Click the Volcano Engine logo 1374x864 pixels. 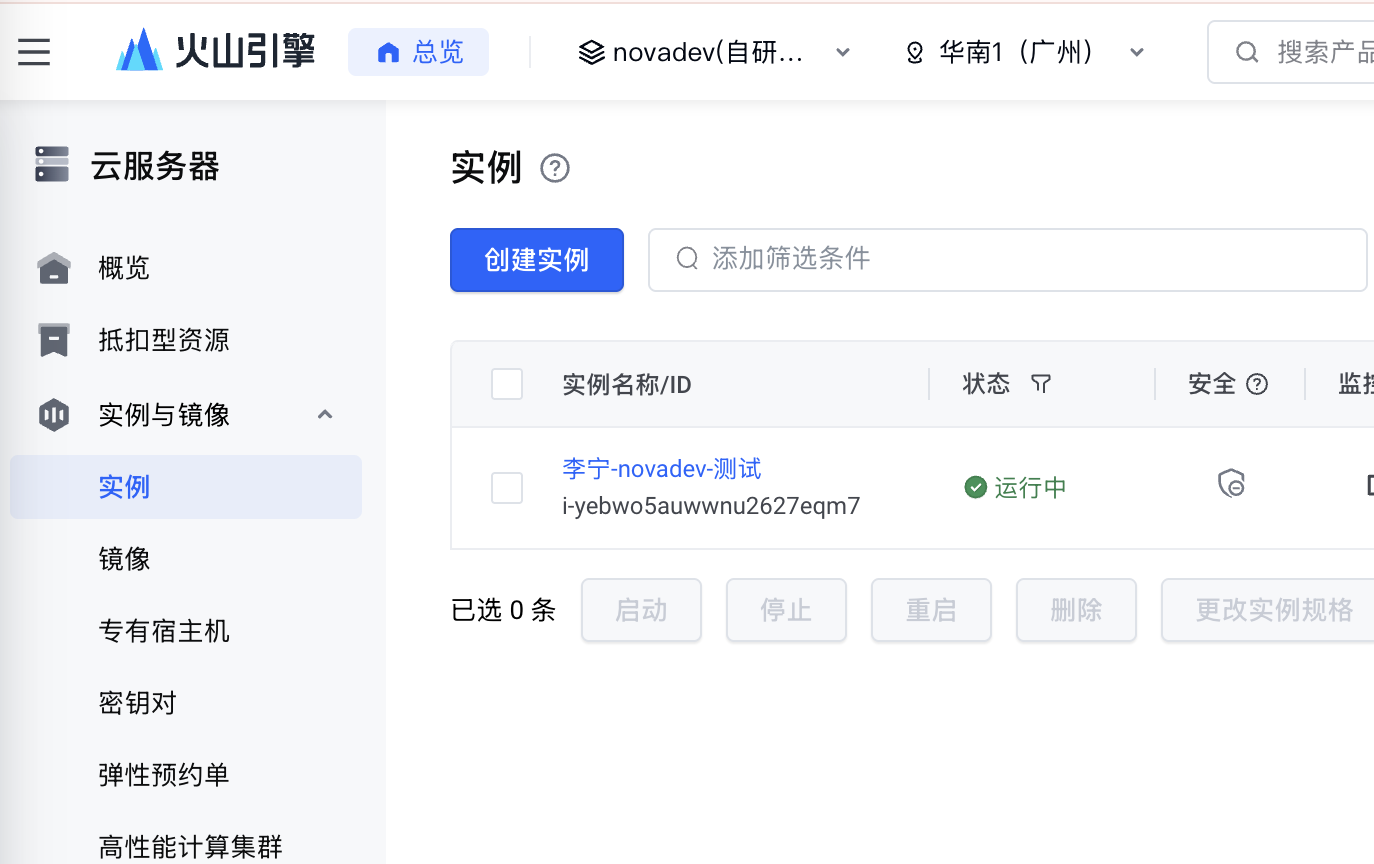216,51
